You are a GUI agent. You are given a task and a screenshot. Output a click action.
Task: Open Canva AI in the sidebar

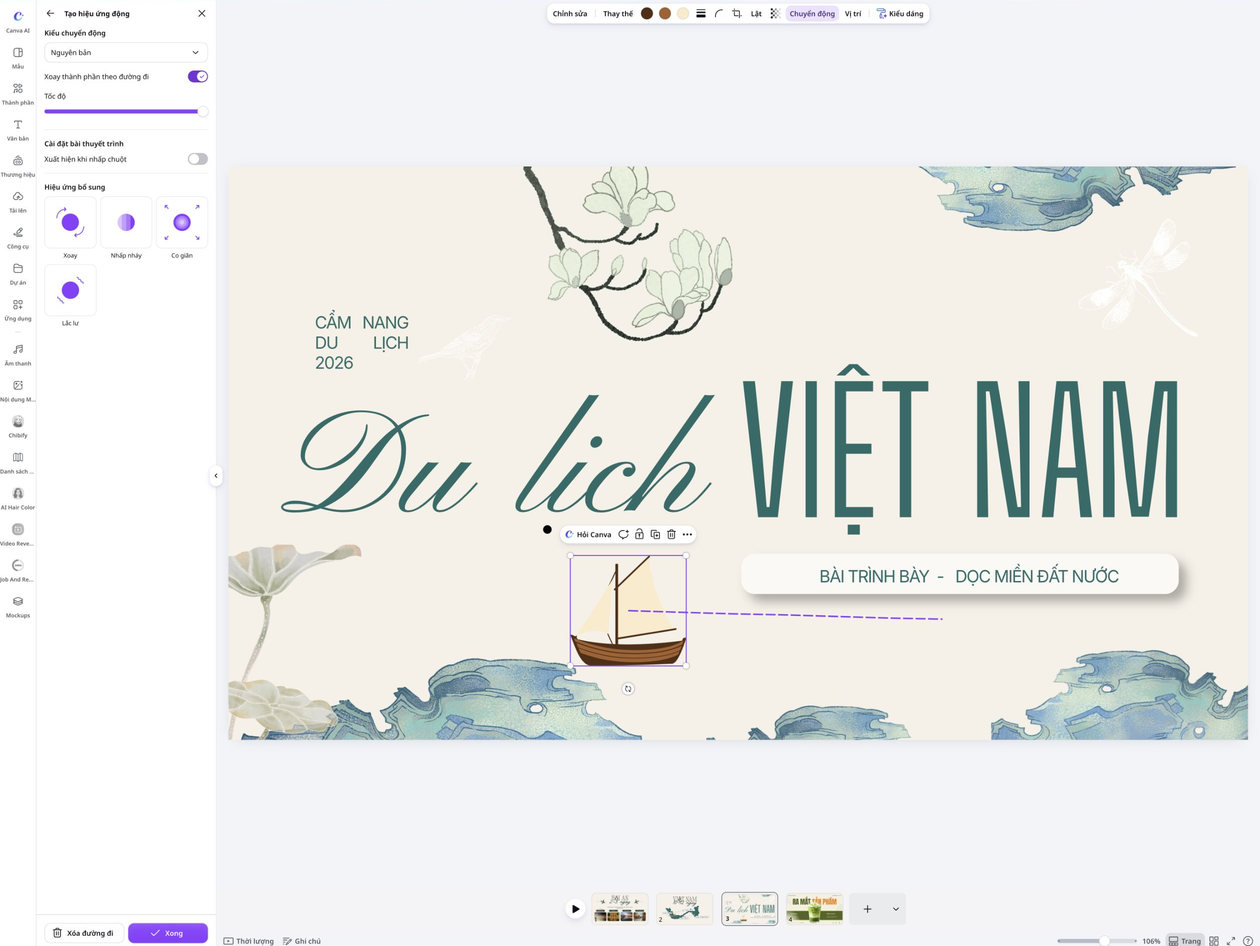click(18, 20)
